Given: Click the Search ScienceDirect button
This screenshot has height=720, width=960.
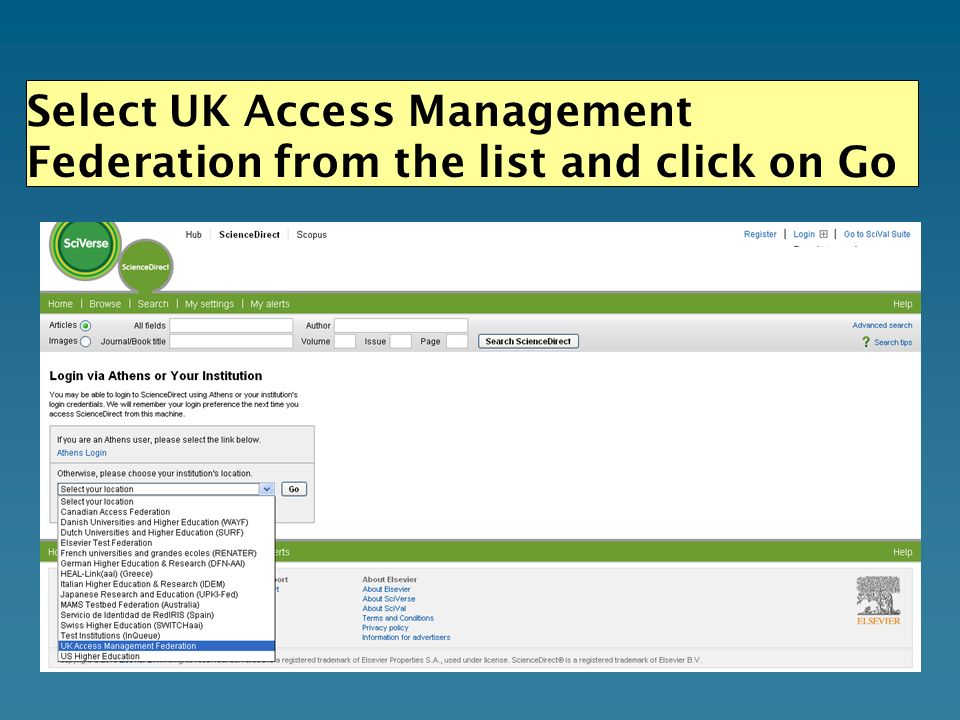Looking at the screenshot, I should pos(528,341).
